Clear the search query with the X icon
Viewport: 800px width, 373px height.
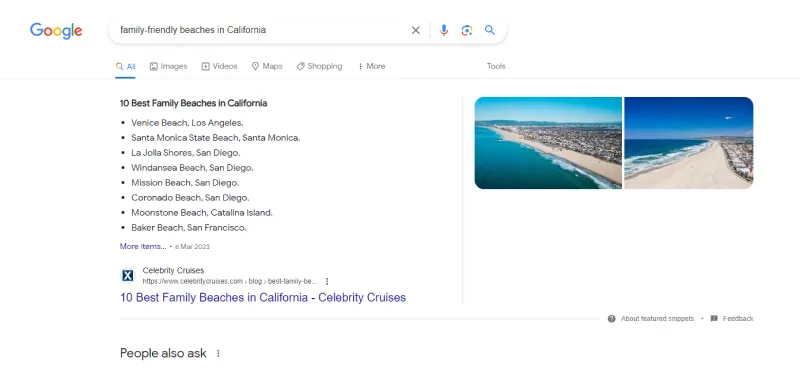click(416, 30)
